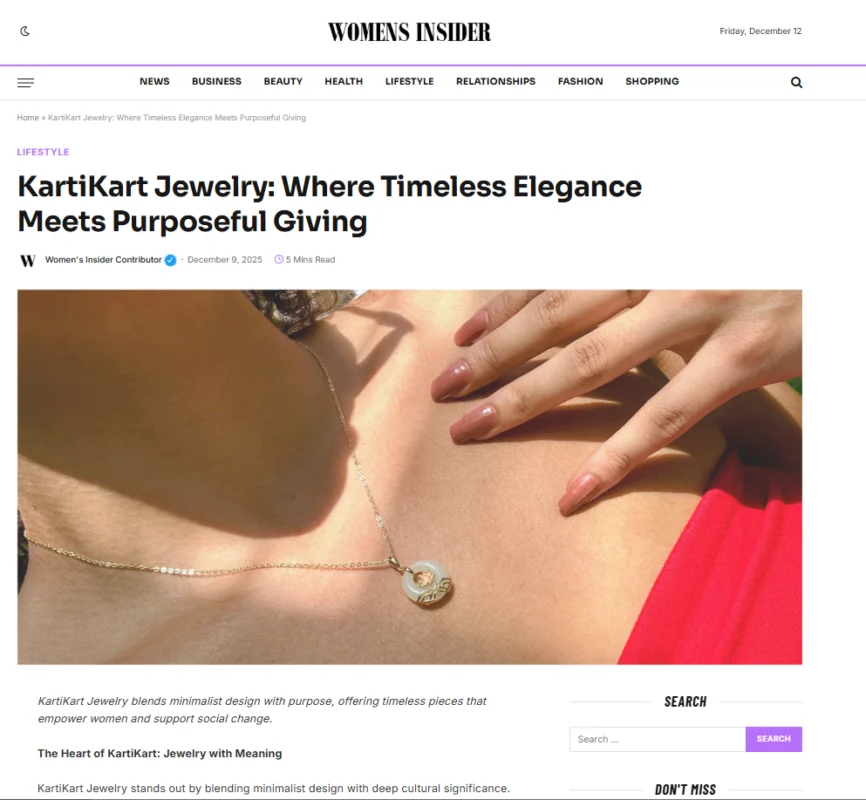Click the clock icon beside 5 Mins Read

point(279,260)
